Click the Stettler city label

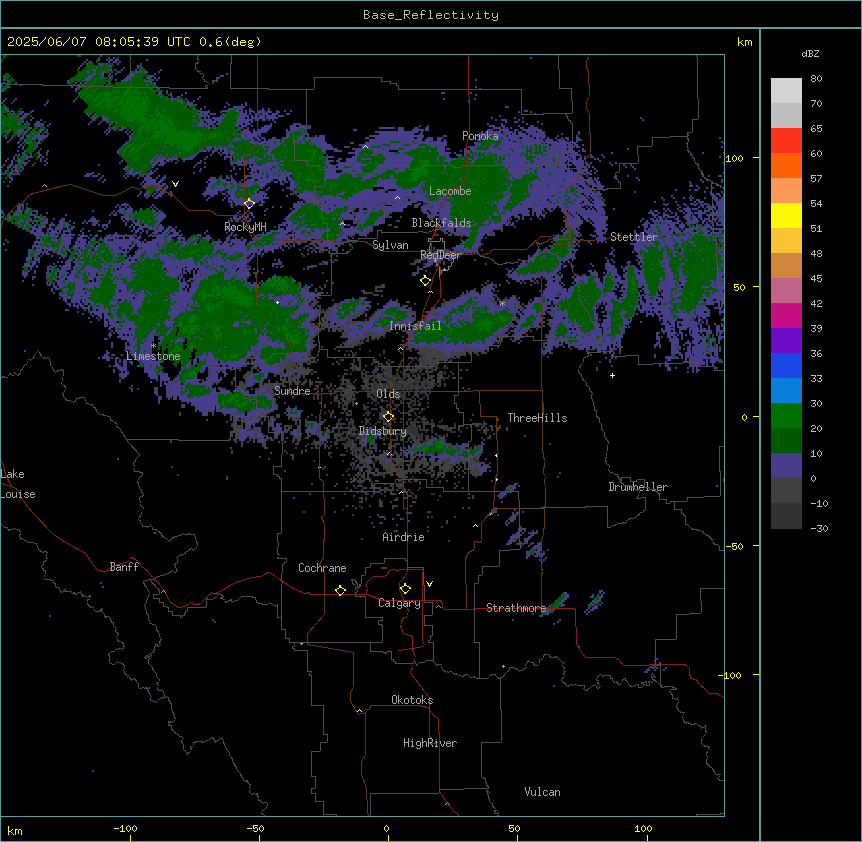tap(634, 237)
